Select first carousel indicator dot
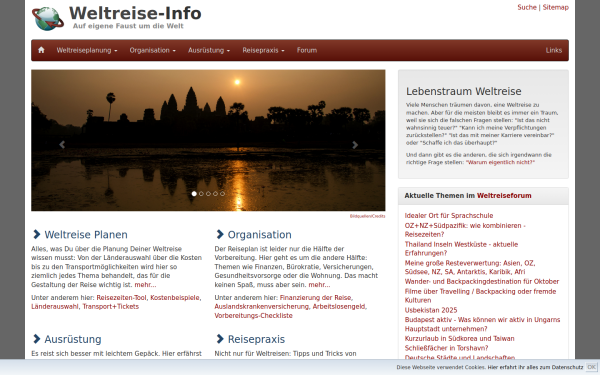The height and width of the screenshot is (375, 600). point(194,194)
